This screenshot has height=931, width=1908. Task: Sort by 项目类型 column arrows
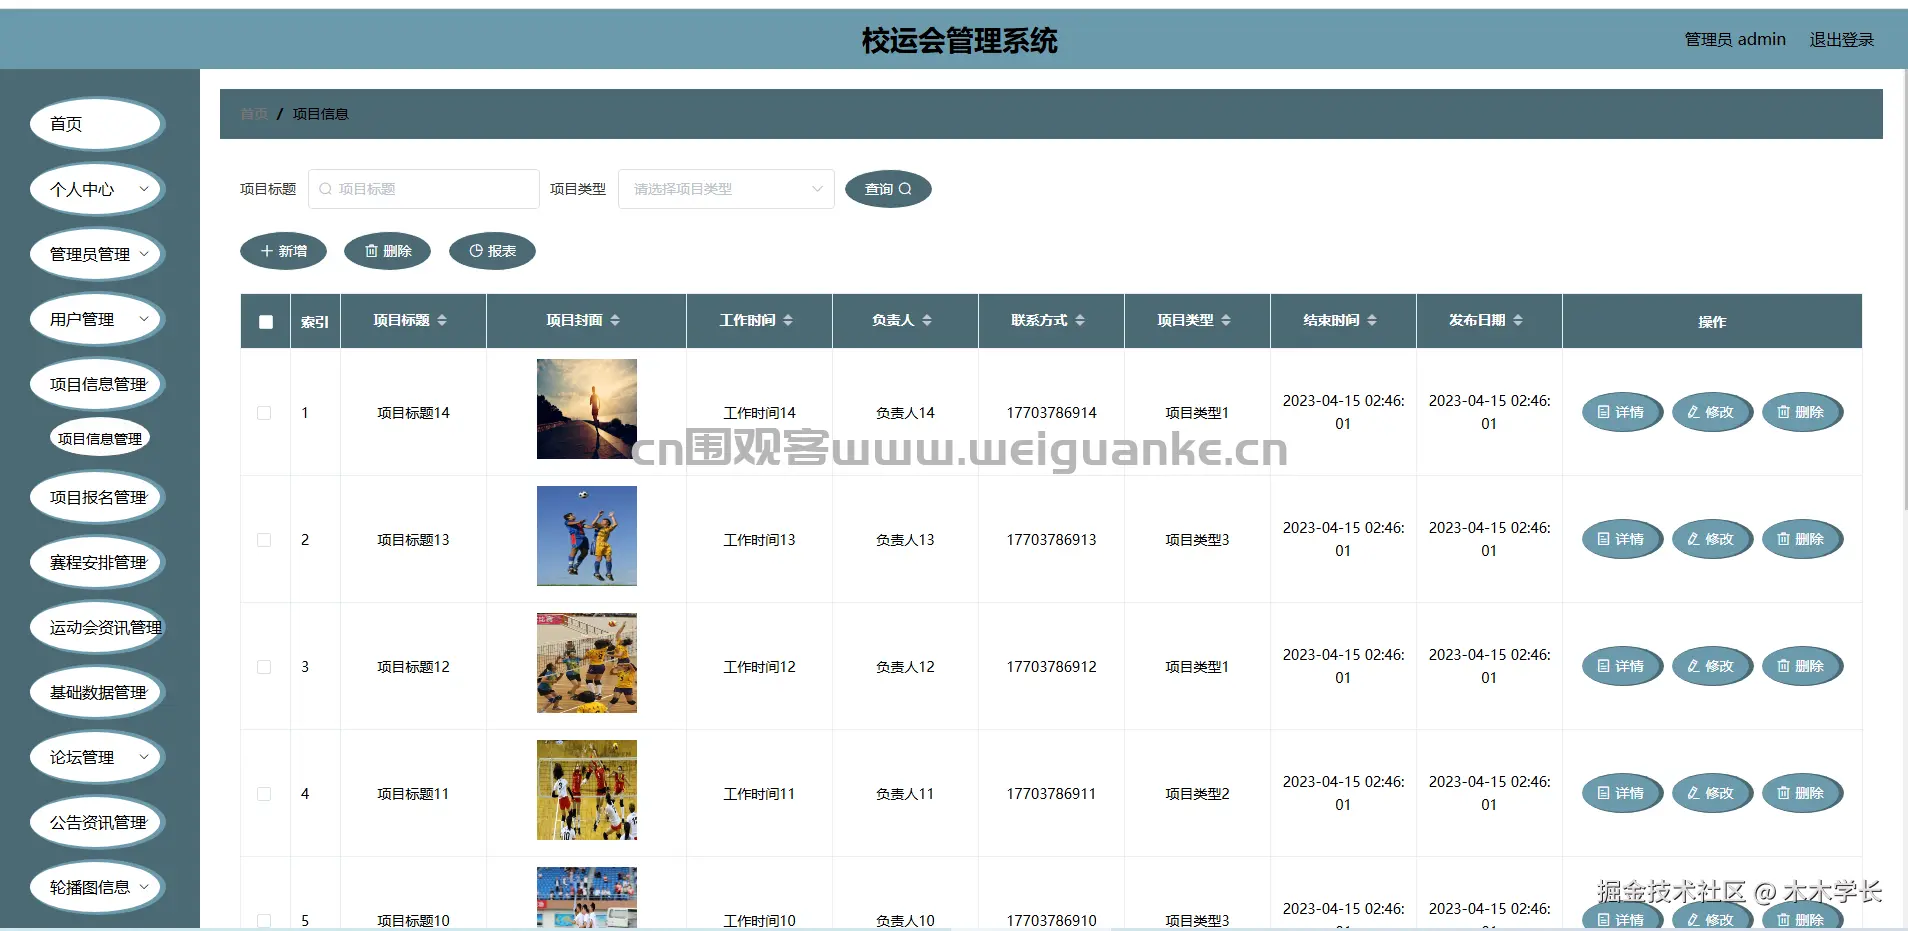pos(1226,320)
